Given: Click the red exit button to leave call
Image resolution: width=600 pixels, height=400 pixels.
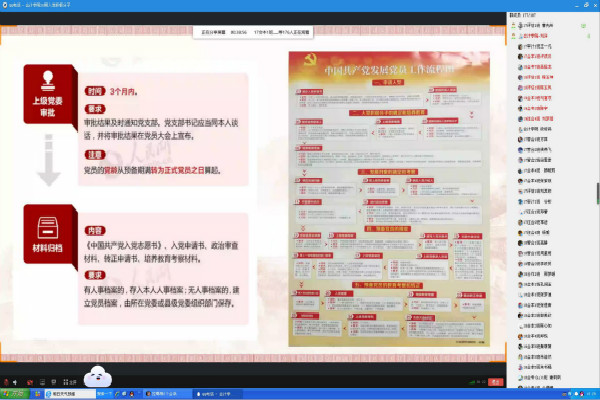Looking at the screenshot, I should [496, 382].
